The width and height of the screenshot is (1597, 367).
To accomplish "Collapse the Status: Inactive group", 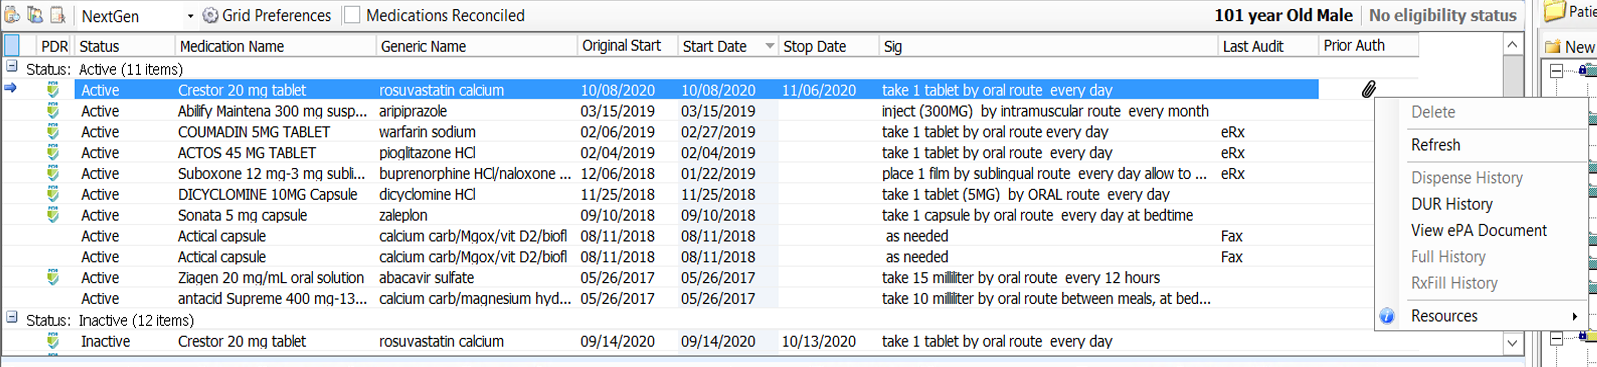I will [12, 318].
